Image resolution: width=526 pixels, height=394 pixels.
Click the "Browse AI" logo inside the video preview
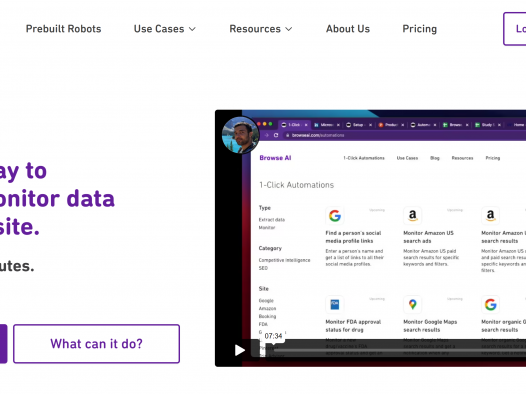[275, 158]
